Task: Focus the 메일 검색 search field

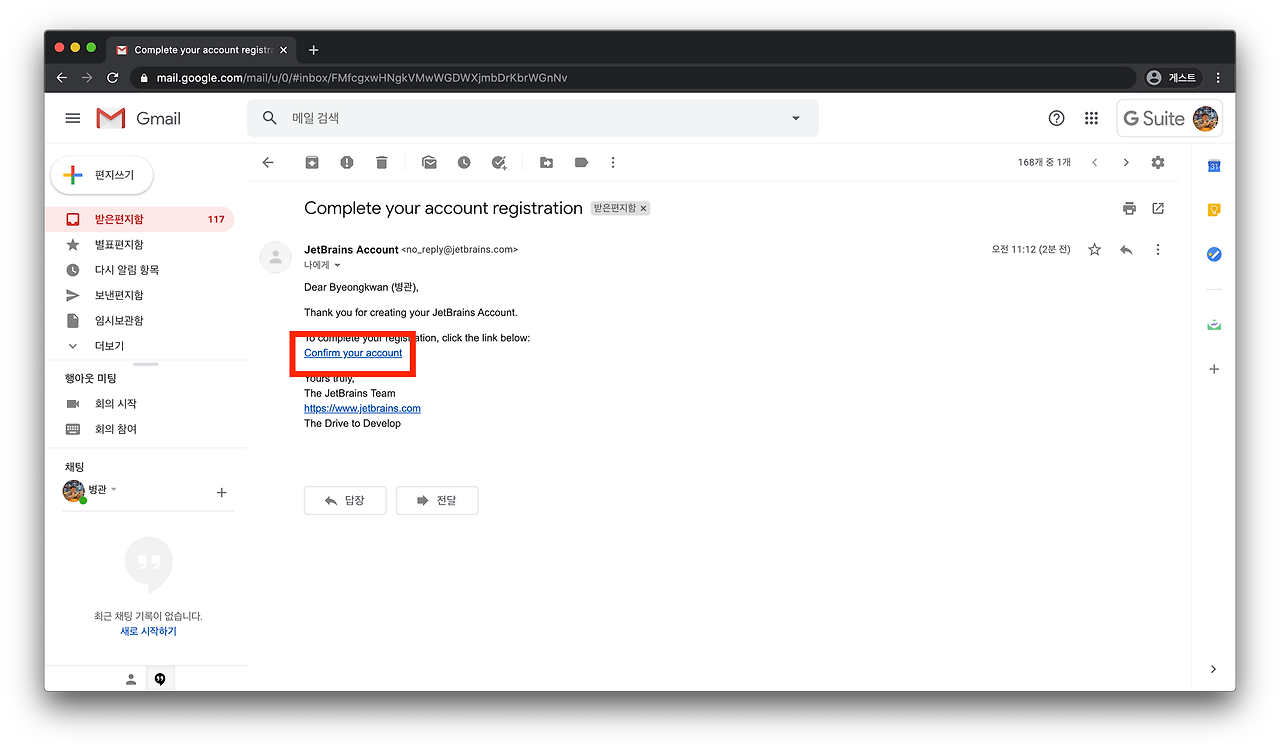Action: [x=532, y=118]
